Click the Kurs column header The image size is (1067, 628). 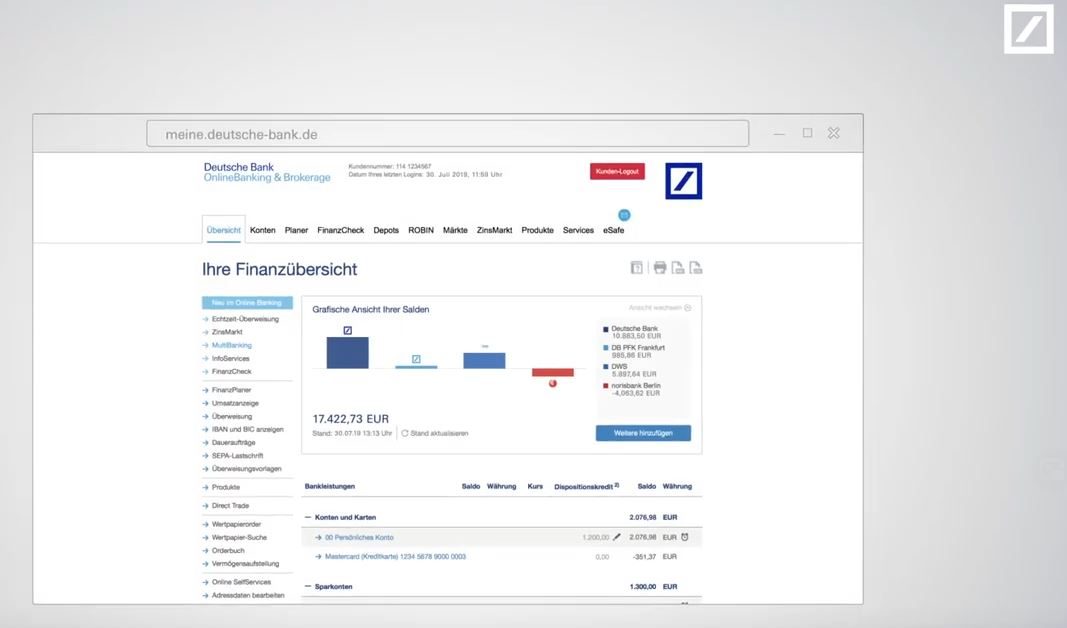[x=536, y=486]
